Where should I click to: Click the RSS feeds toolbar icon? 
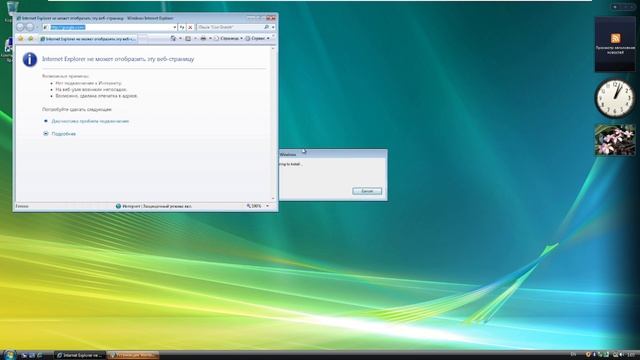pyautogui.click(x=188, y=38)
